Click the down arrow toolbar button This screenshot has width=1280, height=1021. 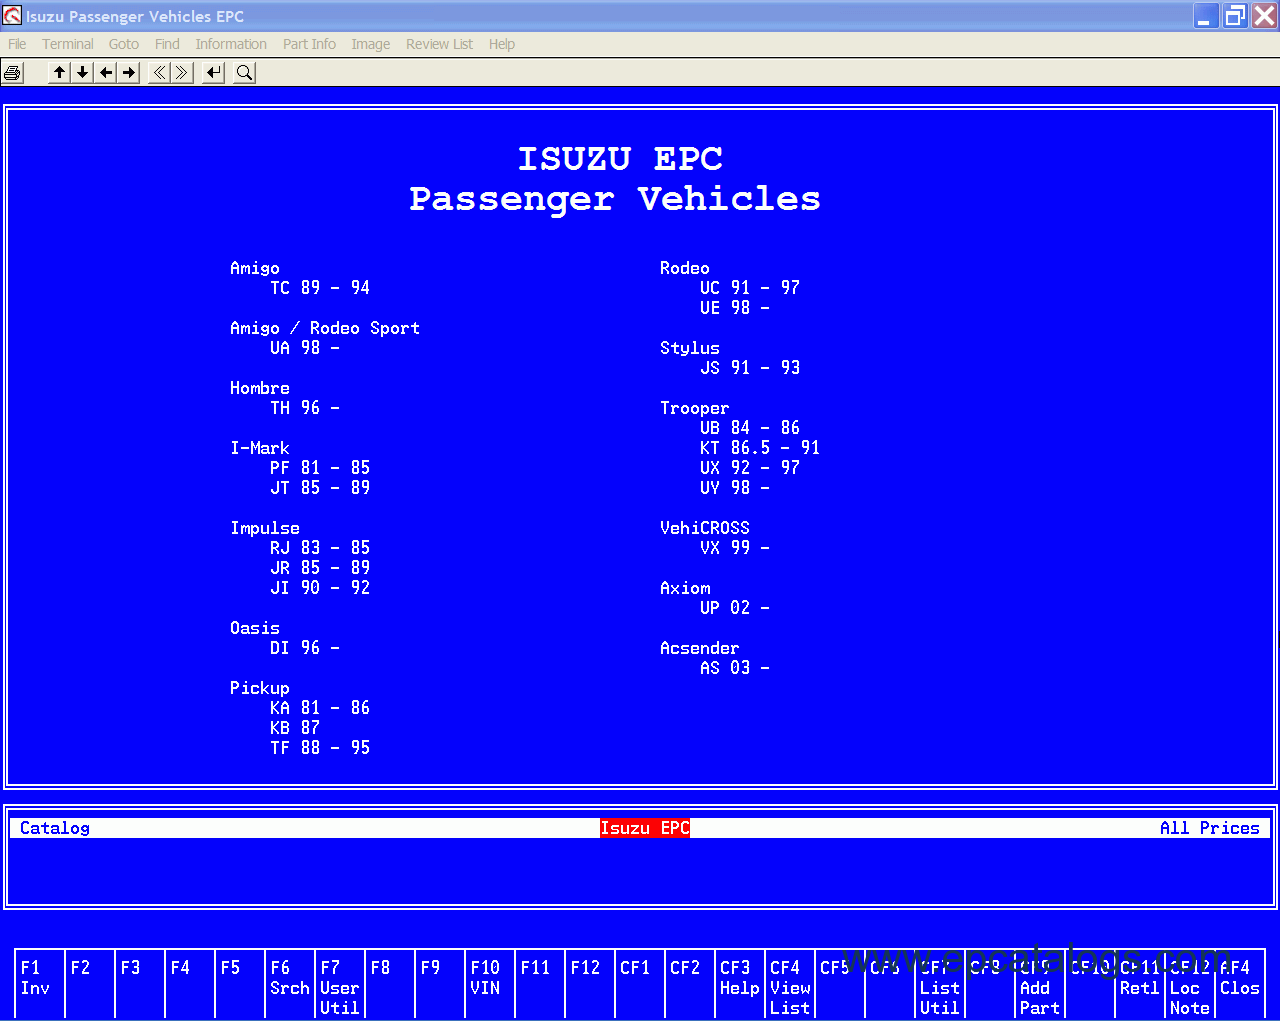tap(83, 72)
